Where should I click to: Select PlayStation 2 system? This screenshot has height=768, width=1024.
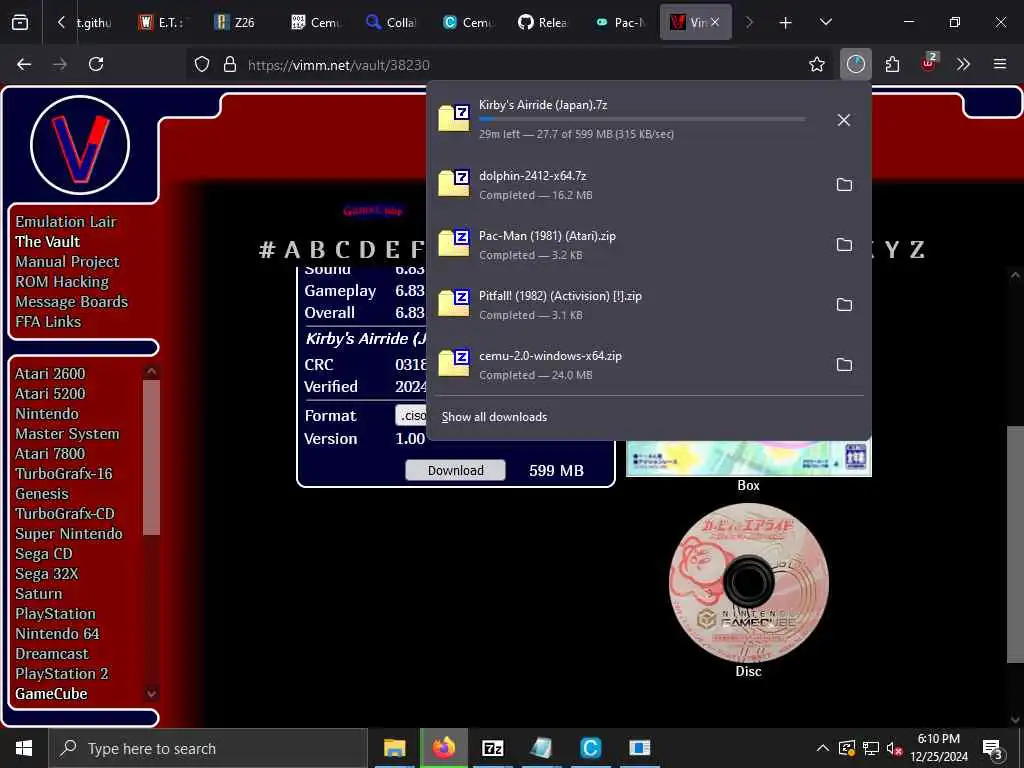click(x=61, y=673)
